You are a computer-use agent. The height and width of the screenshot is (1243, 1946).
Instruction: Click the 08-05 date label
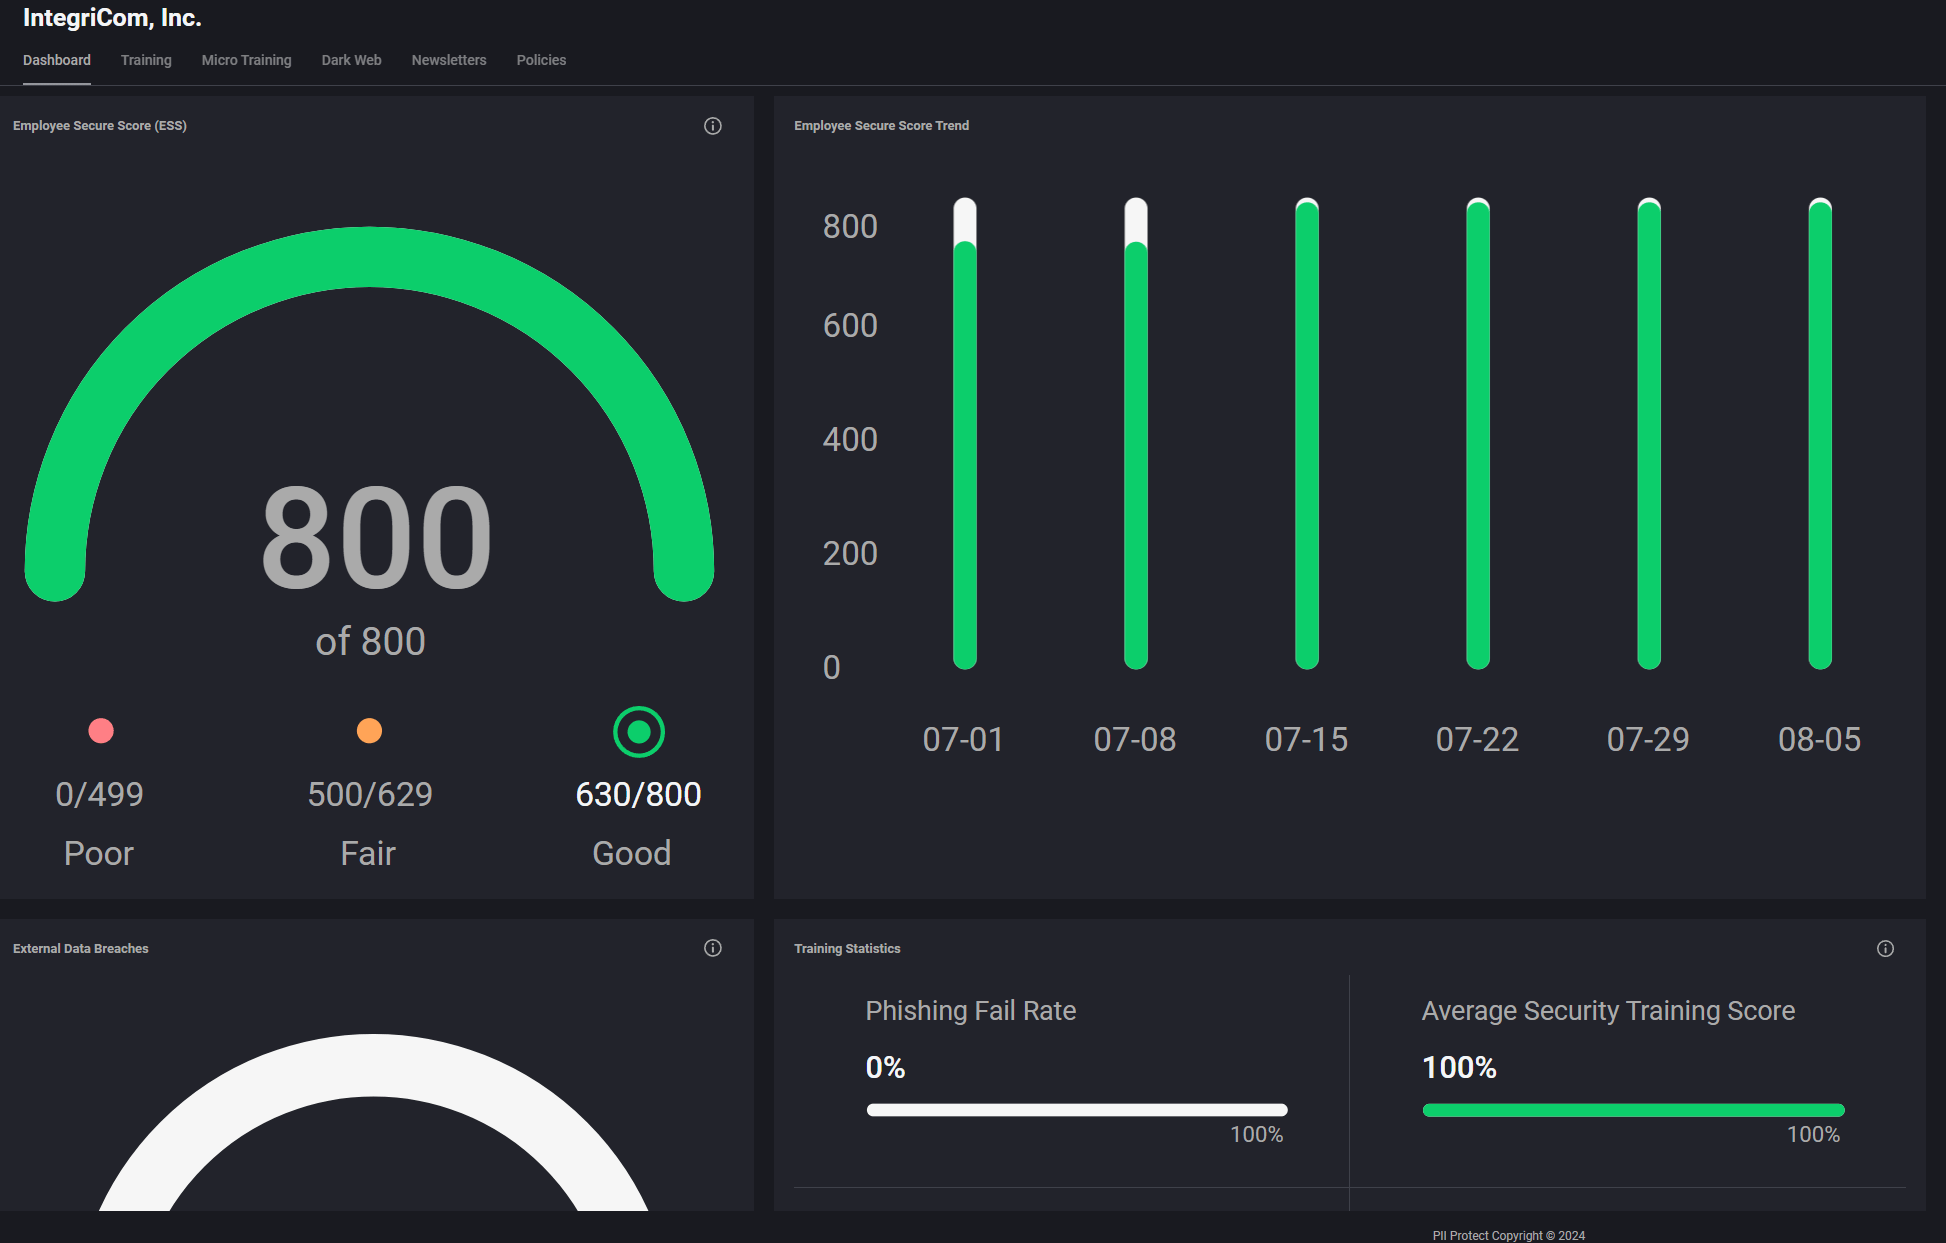[1820, 739]
